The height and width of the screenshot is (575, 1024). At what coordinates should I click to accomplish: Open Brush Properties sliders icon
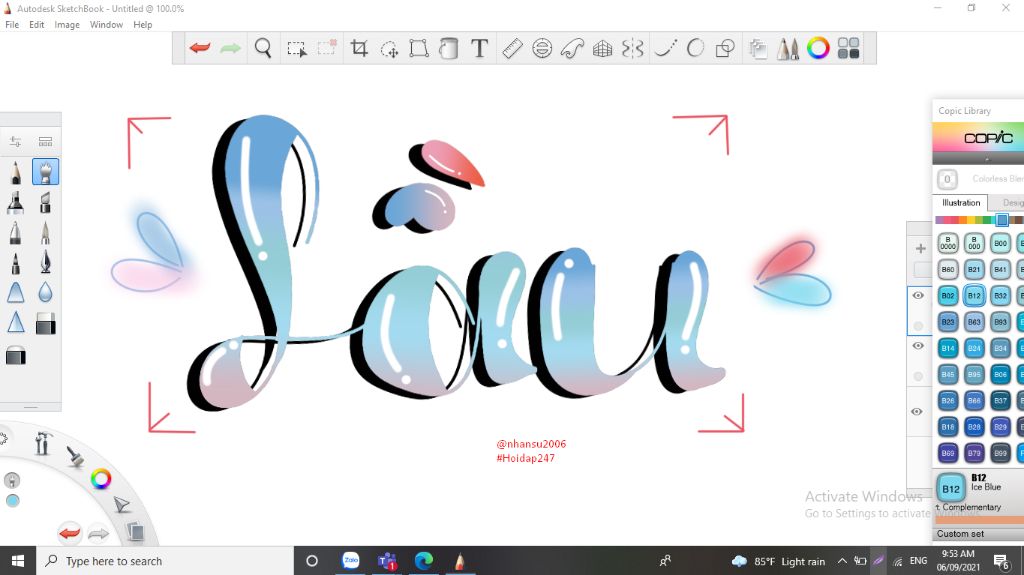coord(15,142)
